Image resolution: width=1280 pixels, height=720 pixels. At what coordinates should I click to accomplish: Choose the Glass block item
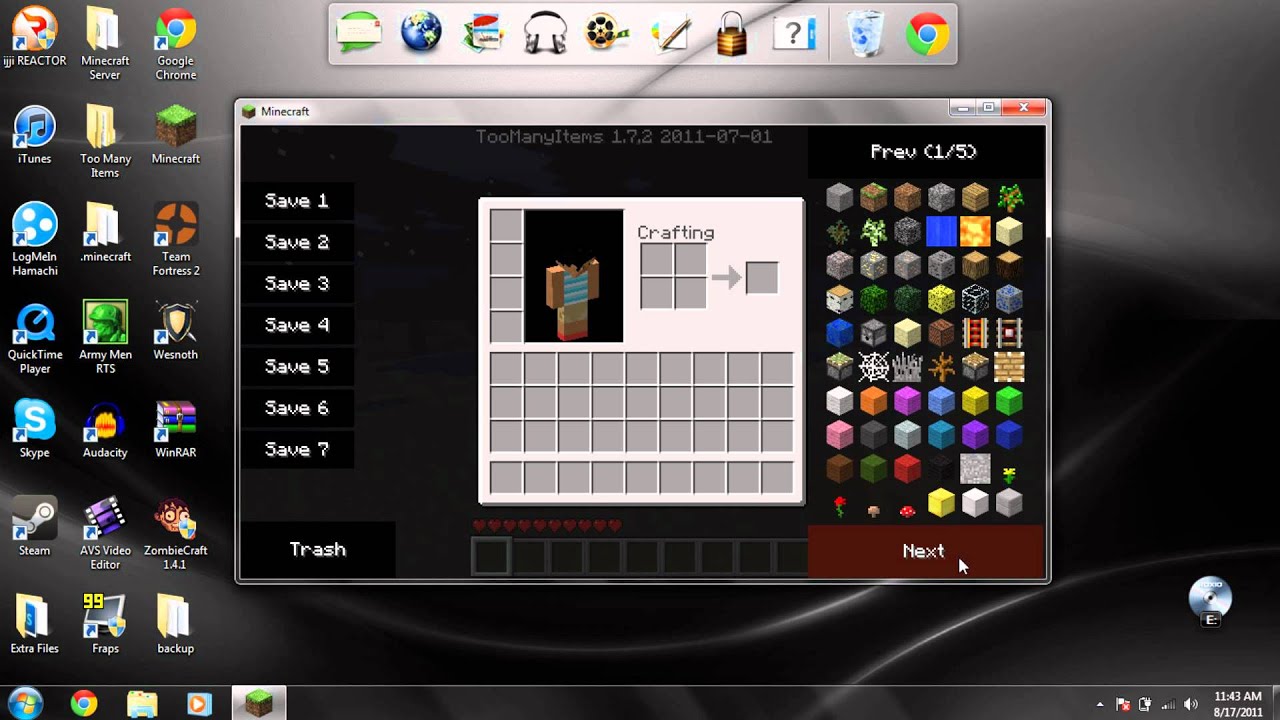pyautogui.click(x=975, y=299)
